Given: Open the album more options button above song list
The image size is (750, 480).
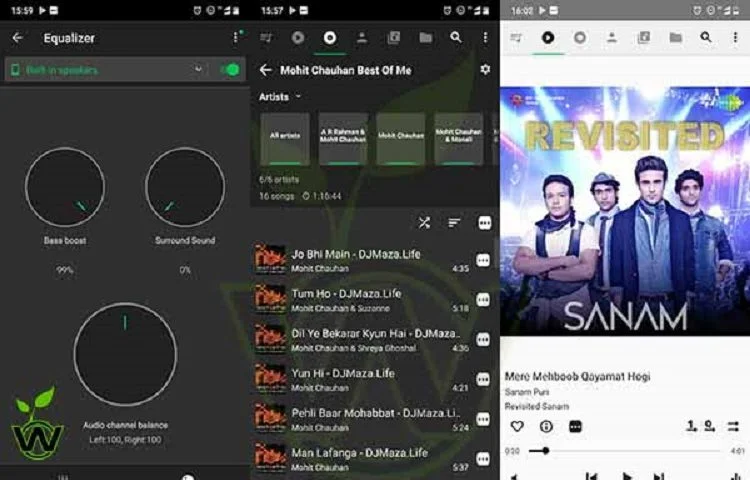Looking at the screenshot, I should 485,223.
